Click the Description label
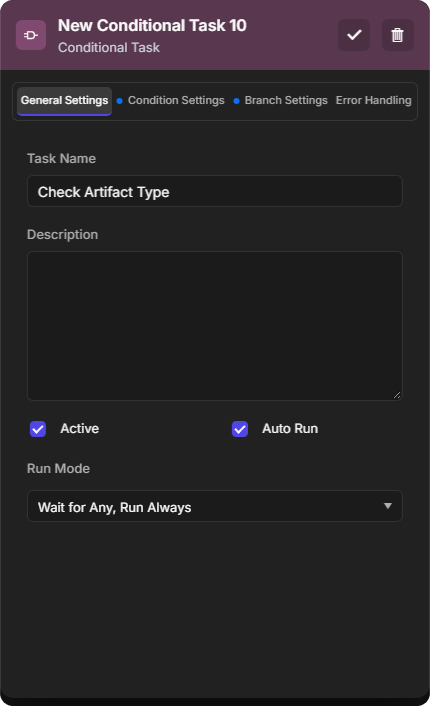 (x=63, y=235)
